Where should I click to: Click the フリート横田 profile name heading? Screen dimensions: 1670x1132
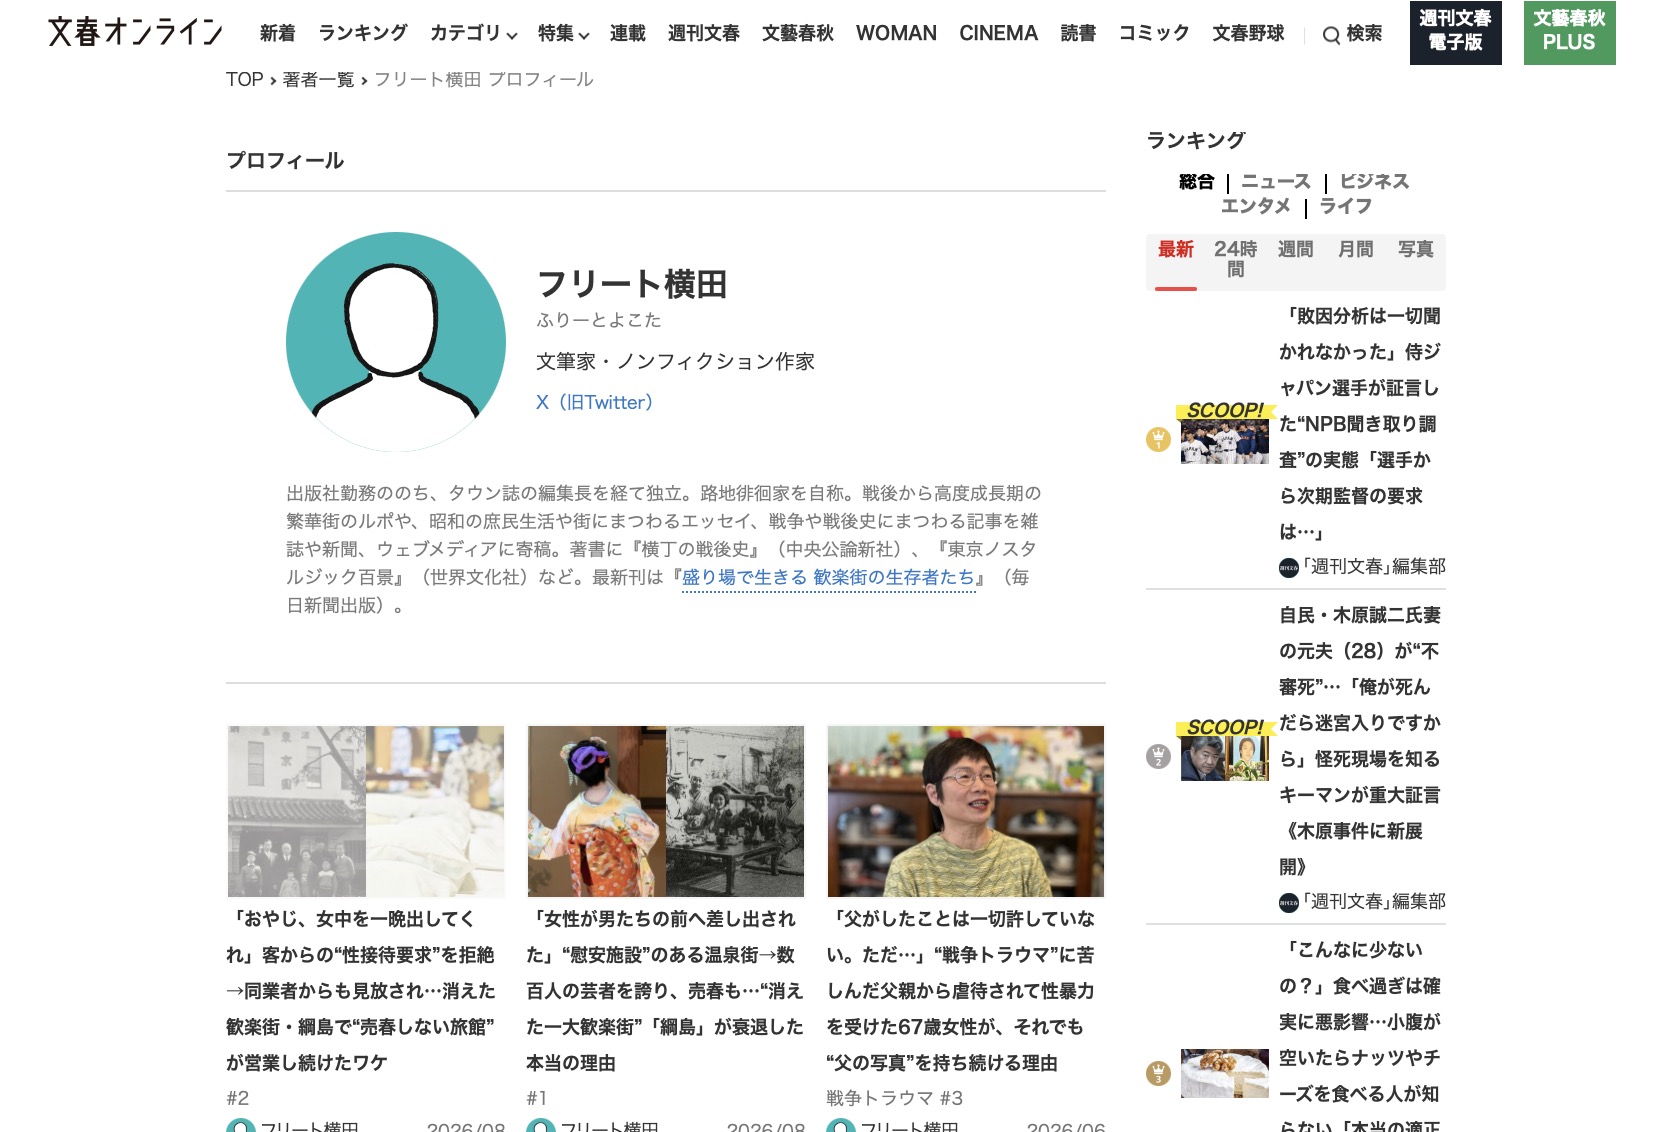pos(632,284)
